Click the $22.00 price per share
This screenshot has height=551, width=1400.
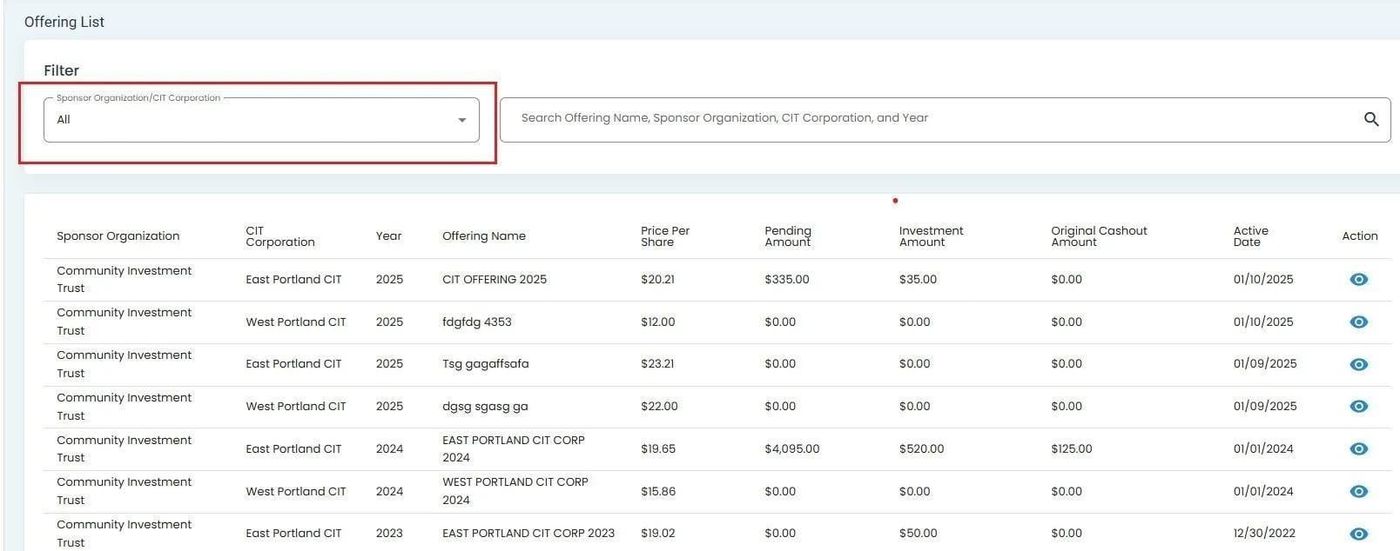659,407
